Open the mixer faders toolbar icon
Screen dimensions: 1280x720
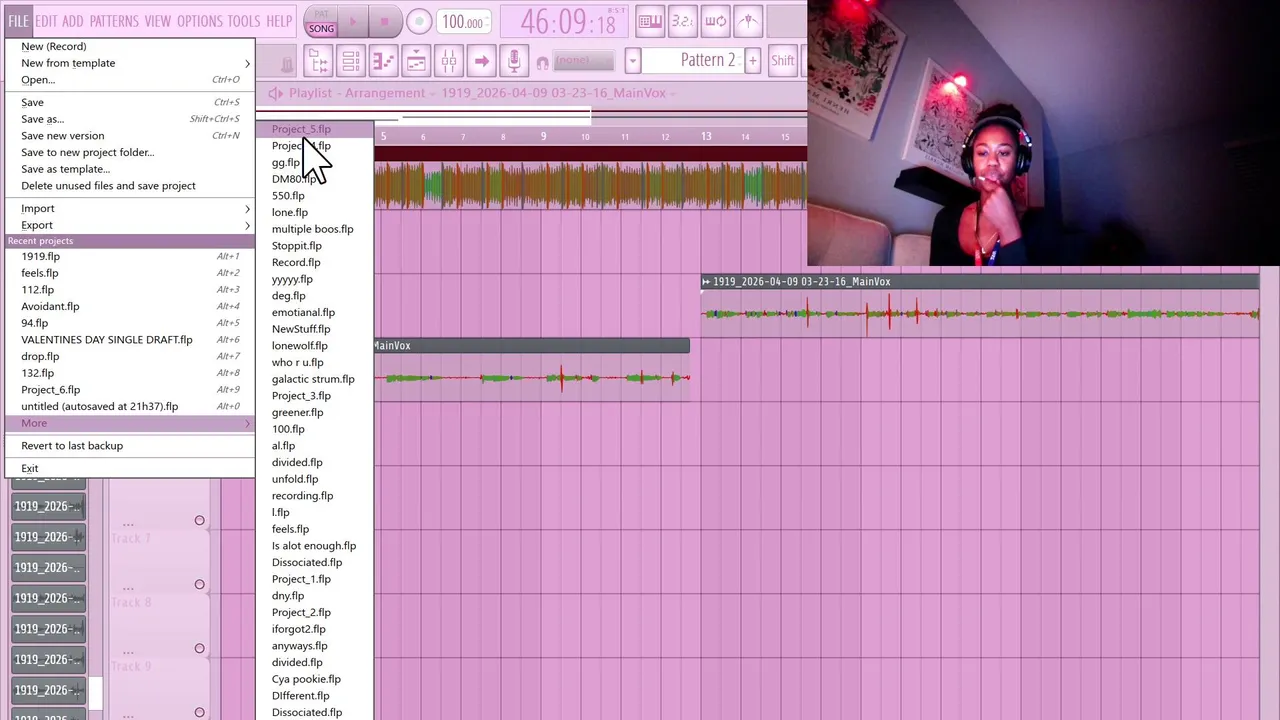449,61
